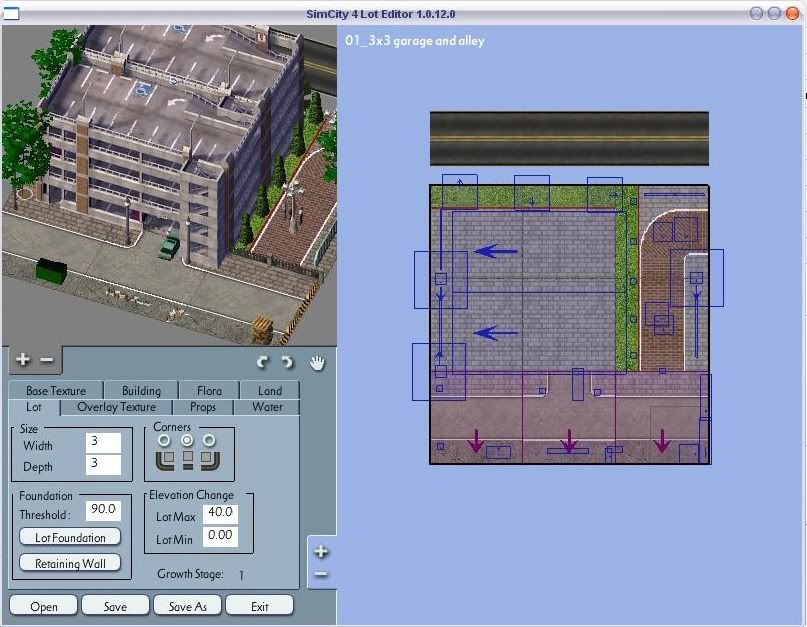Select the left corner radio button
This screenshot has width=807, height=627.
(x=164, y=440)
